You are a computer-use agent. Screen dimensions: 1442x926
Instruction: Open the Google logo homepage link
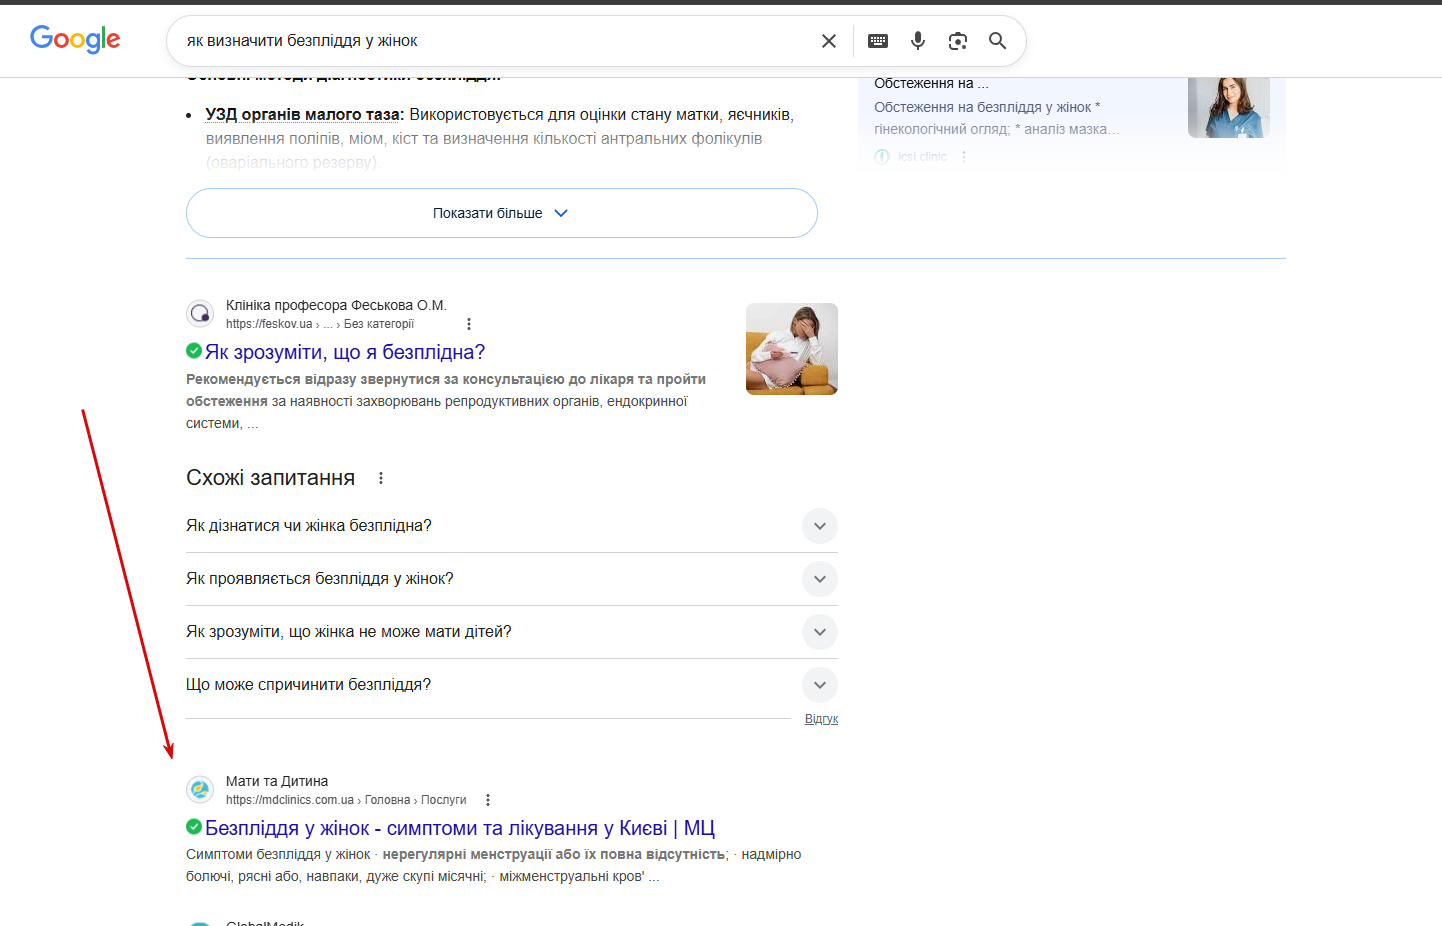tap(75, 39)
